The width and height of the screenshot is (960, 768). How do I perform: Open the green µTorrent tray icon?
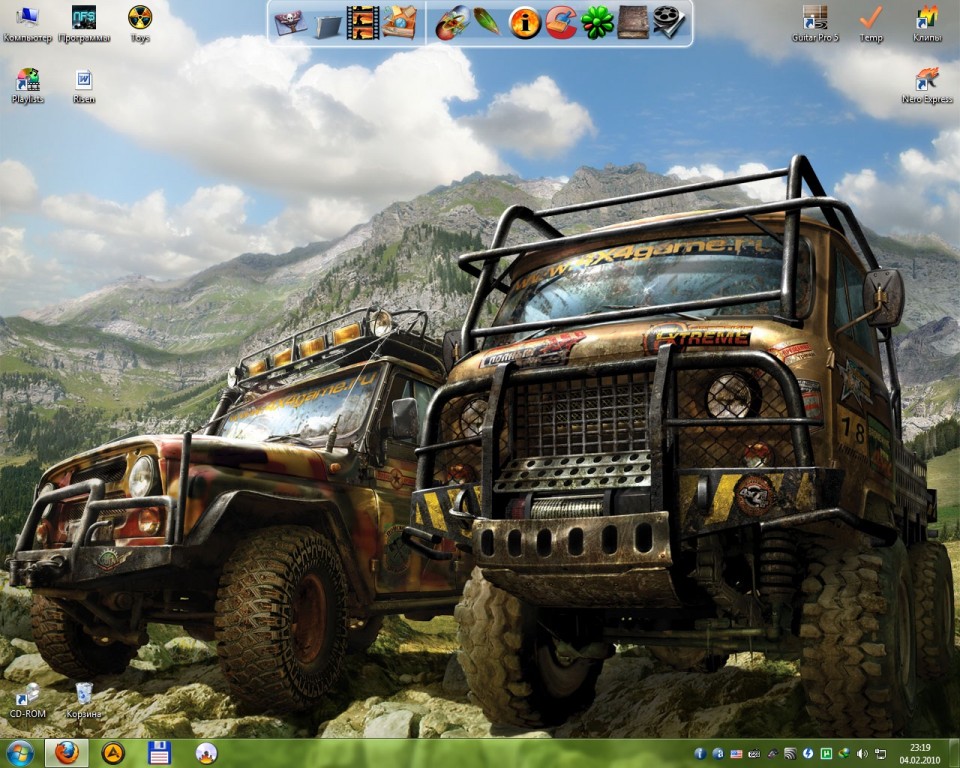(826, 754)
